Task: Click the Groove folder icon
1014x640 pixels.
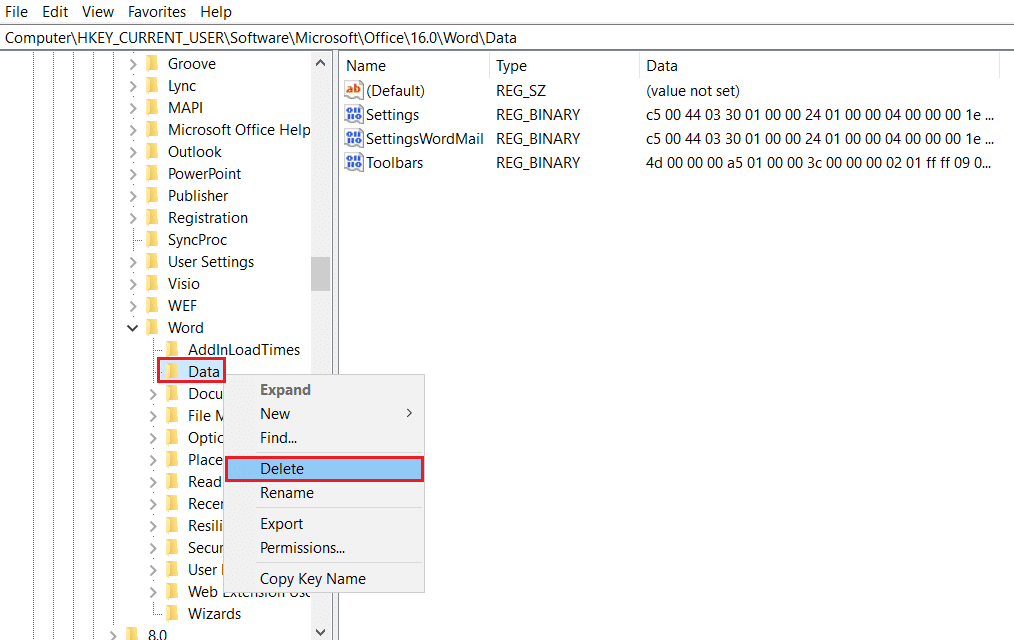Action: pos(153,63)
